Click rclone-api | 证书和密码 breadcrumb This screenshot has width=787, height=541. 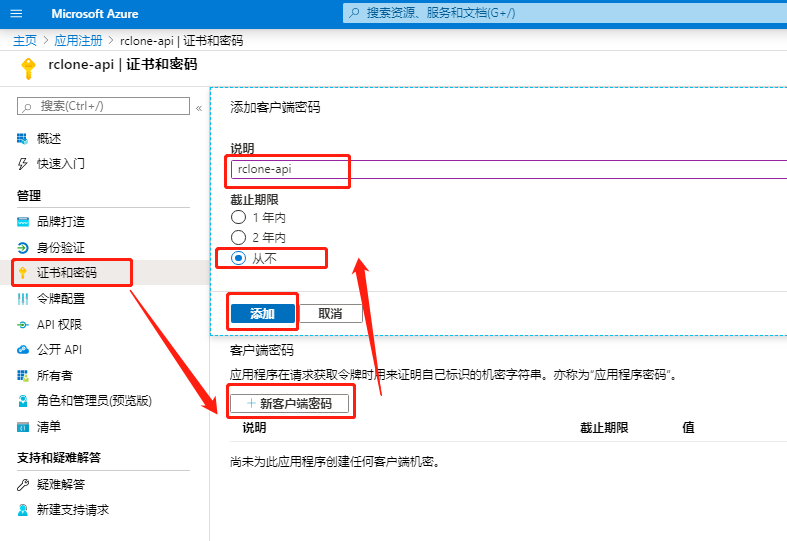[182, 41]
